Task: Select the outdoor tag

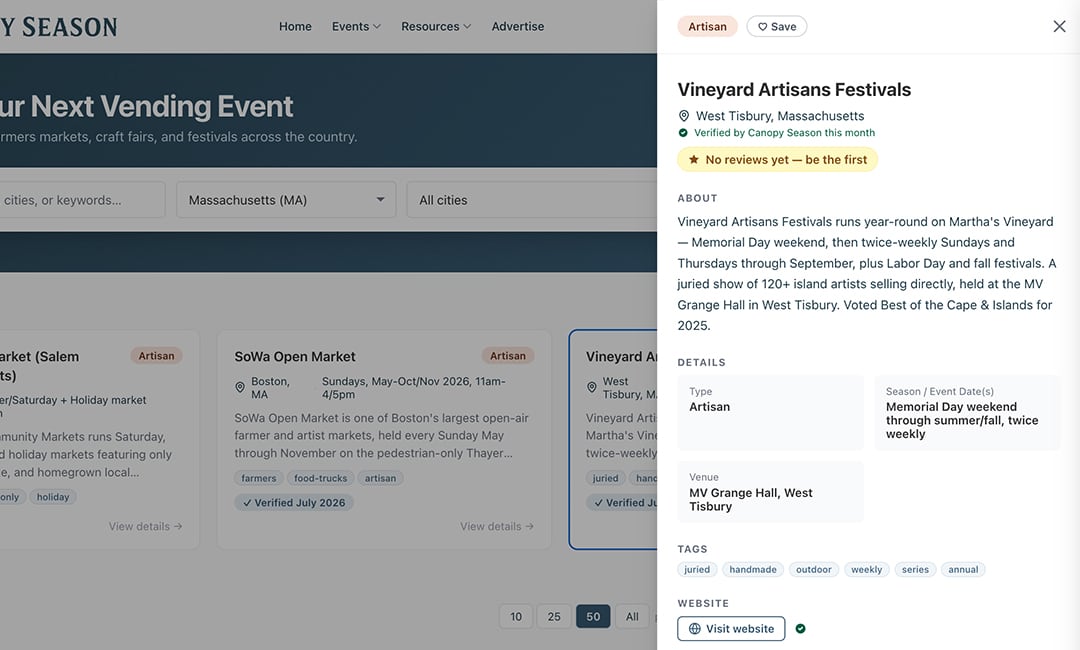Action: (x=813, y=569)
